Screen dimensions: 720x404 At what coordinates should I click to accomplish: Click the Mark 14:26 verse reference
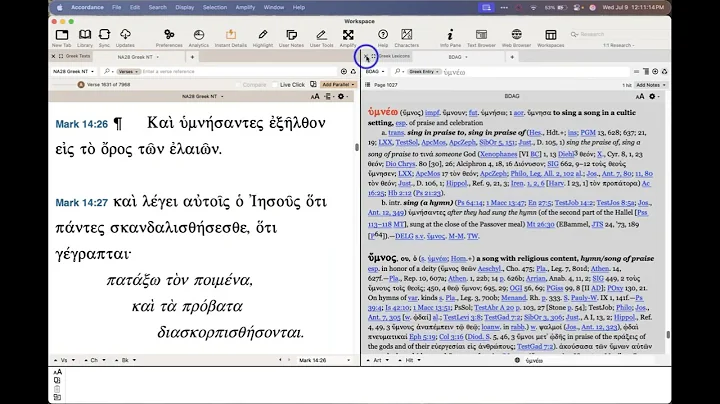(x=81, y=124)
